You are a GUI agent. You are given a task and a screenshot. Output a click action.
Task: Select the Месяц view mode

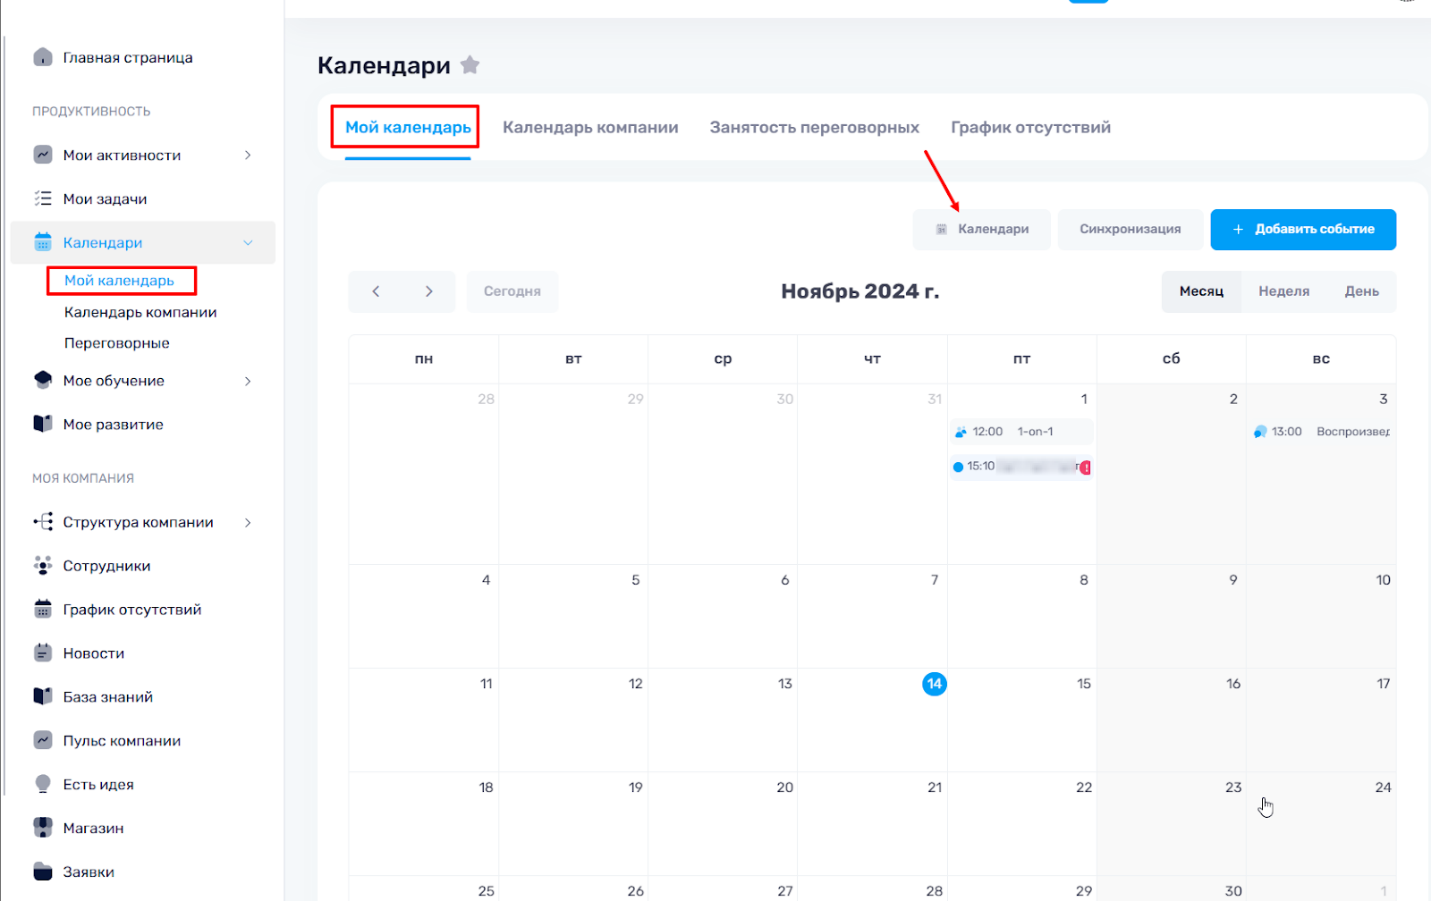pyautogui.click(x=1201, y=291)
